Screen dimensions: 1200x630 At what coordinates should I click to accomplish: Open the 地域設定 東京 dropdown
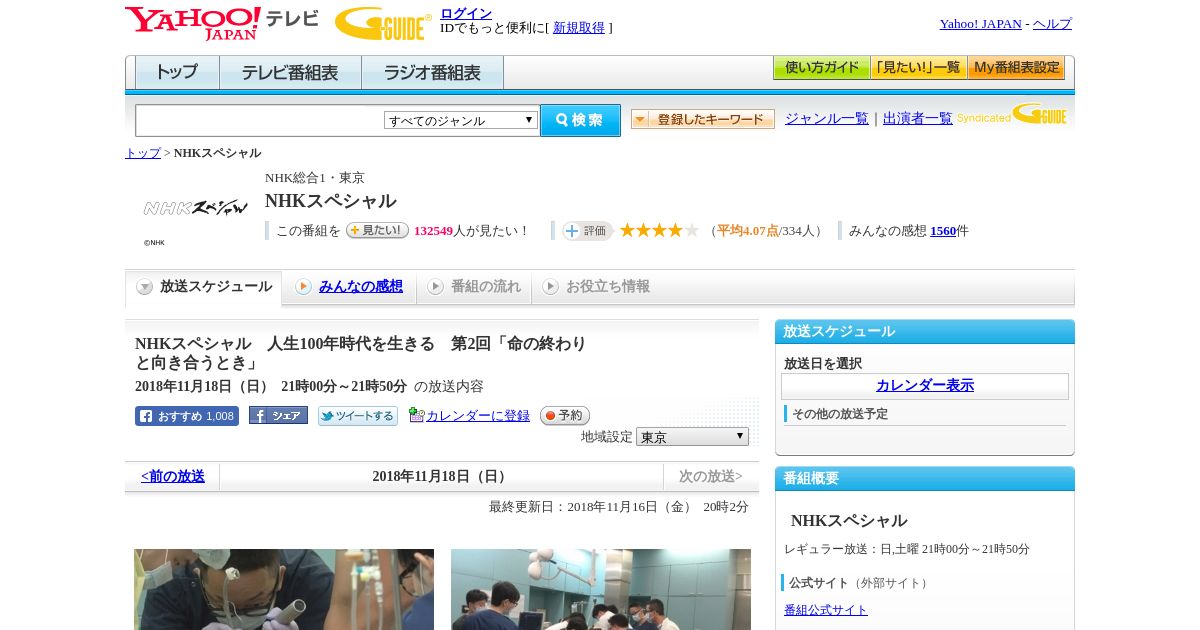(692, 437)
